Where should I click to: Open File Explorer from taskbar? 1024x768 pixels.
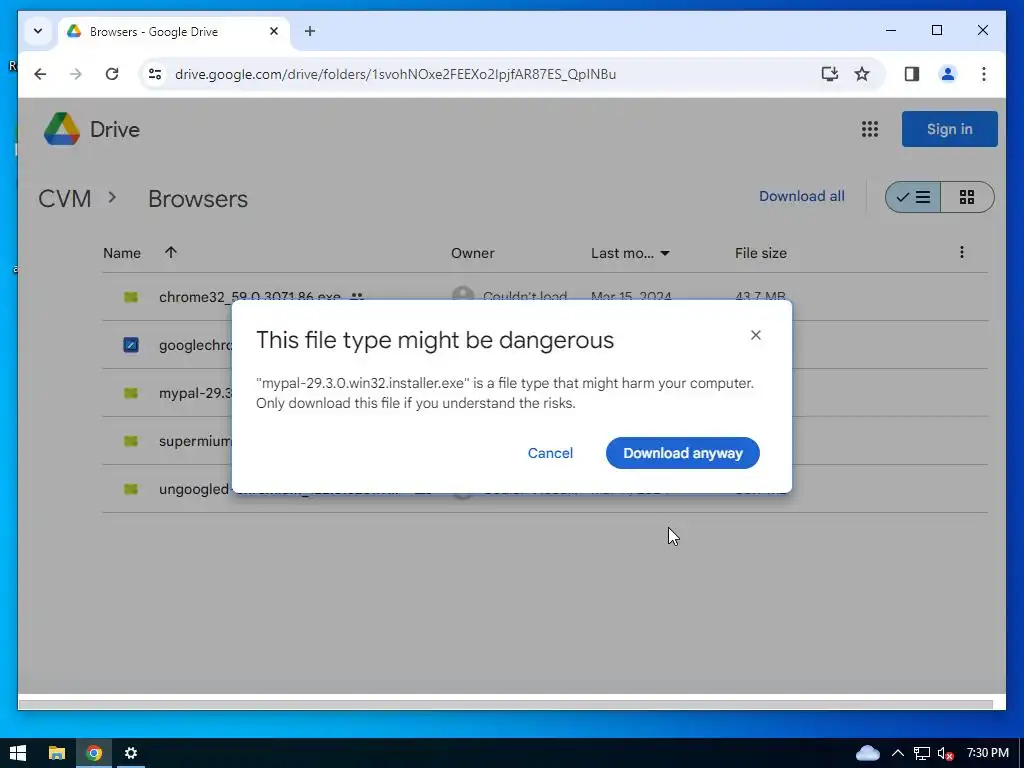coord(57,753)
